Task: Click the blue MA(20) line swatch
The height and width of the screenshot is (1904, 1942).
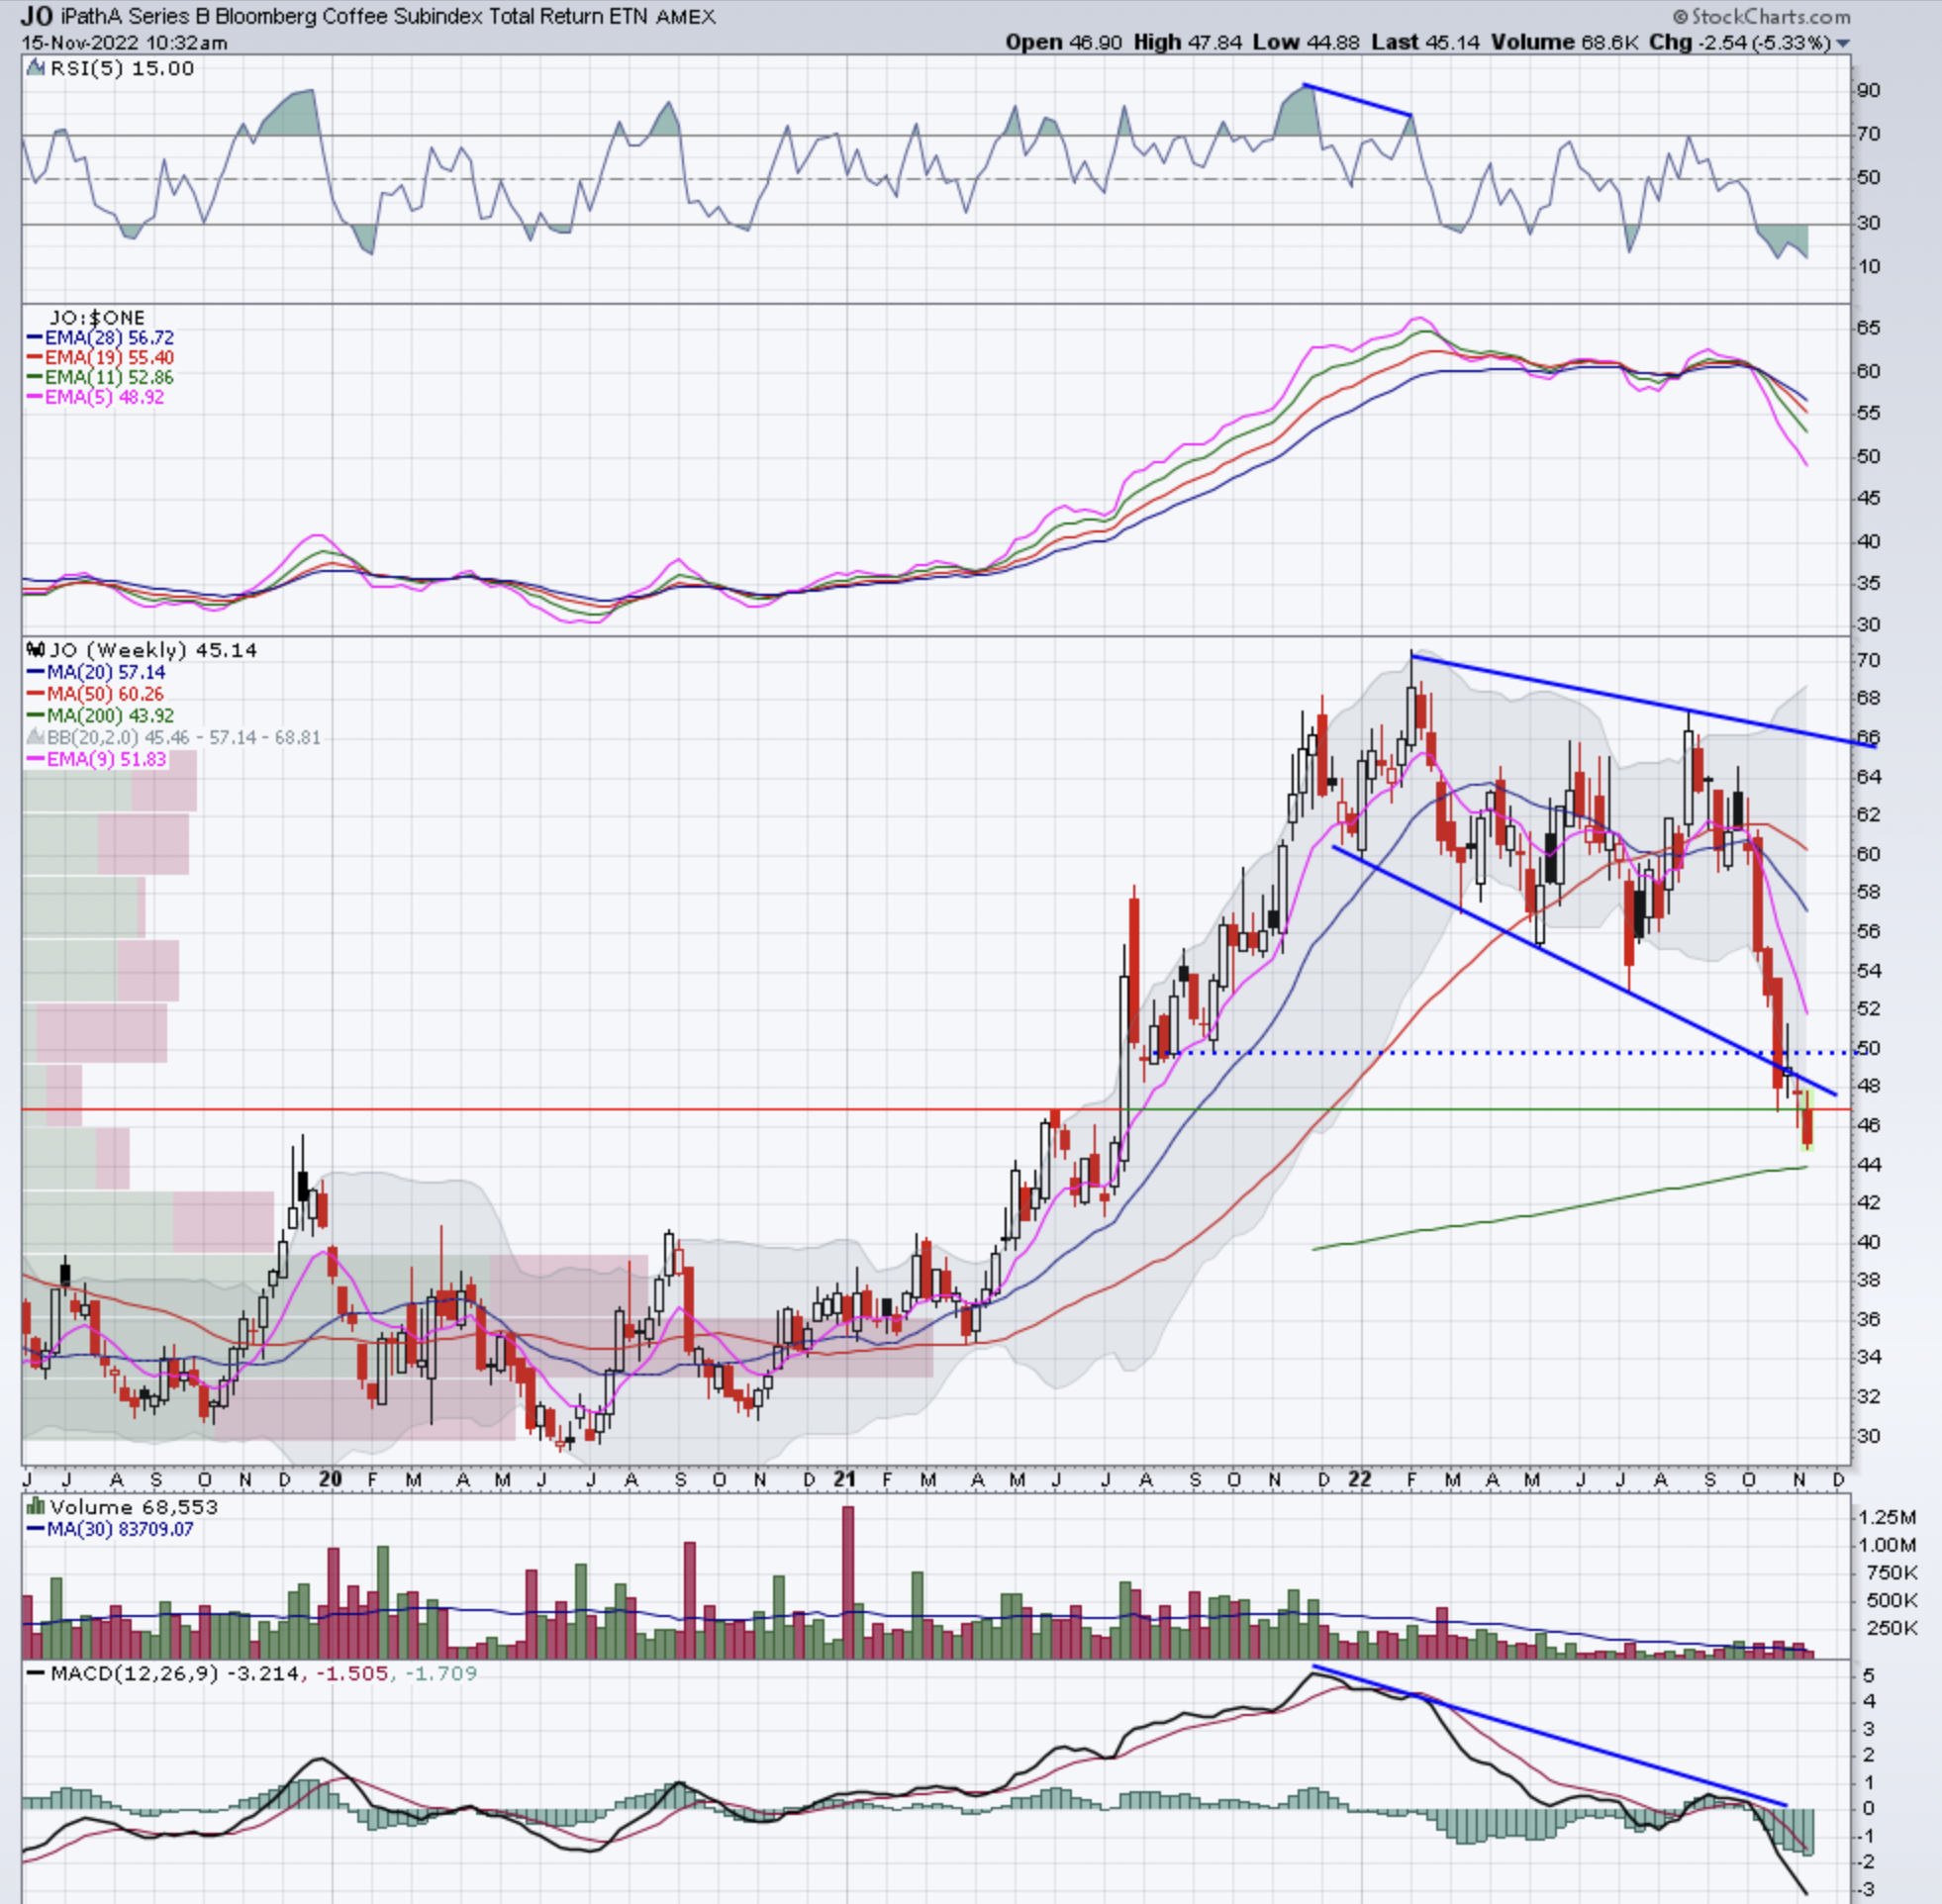Action: [36, 673]
